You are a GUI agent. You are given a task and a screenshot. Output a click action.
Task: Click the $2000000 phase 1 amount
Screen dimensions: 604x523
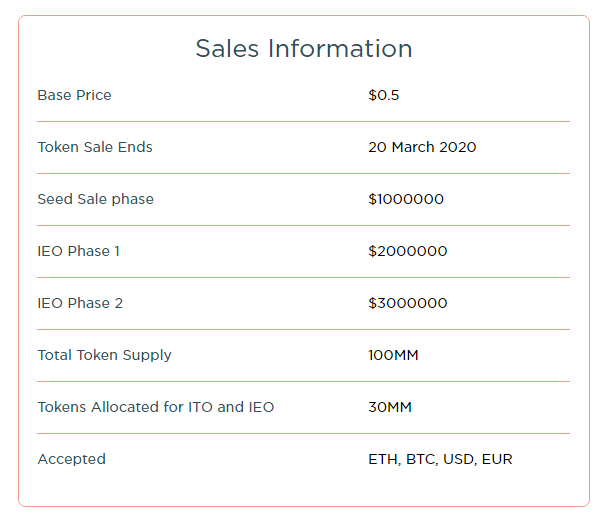click(408, 251)
